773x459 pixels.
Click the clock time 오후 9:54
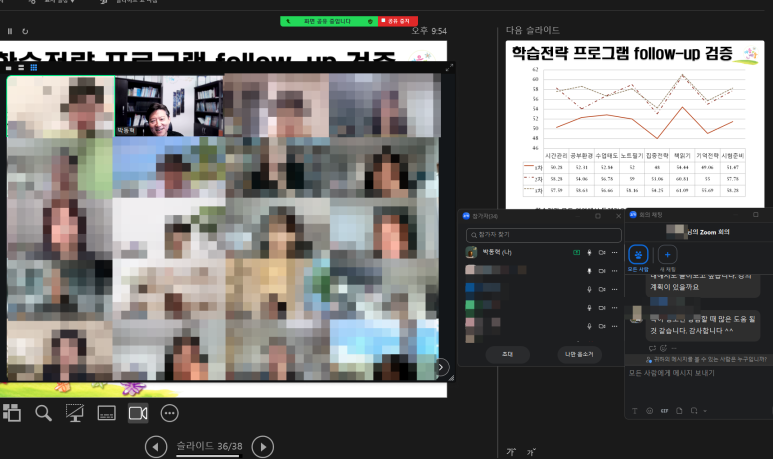tap(429, 31)
